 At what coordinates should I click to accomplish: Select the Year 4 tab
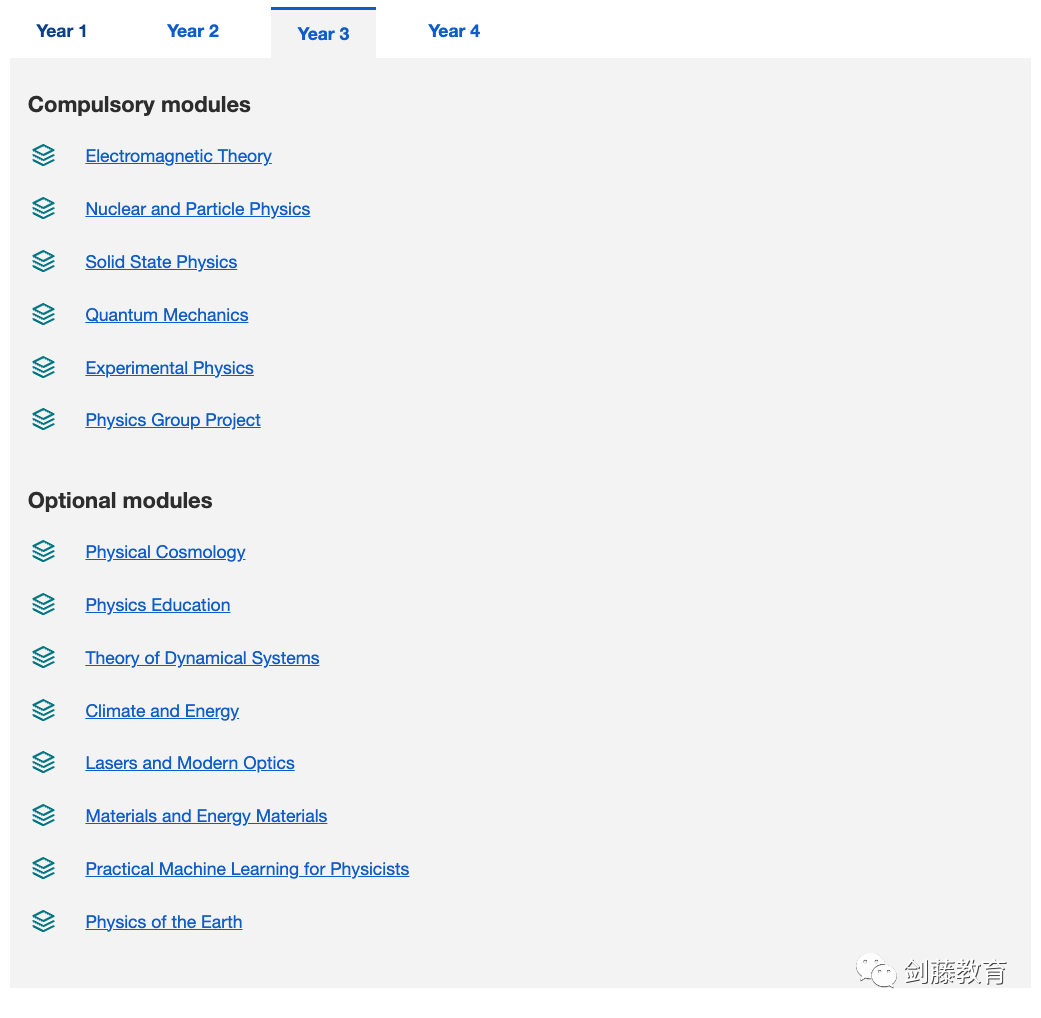[454, 31]
